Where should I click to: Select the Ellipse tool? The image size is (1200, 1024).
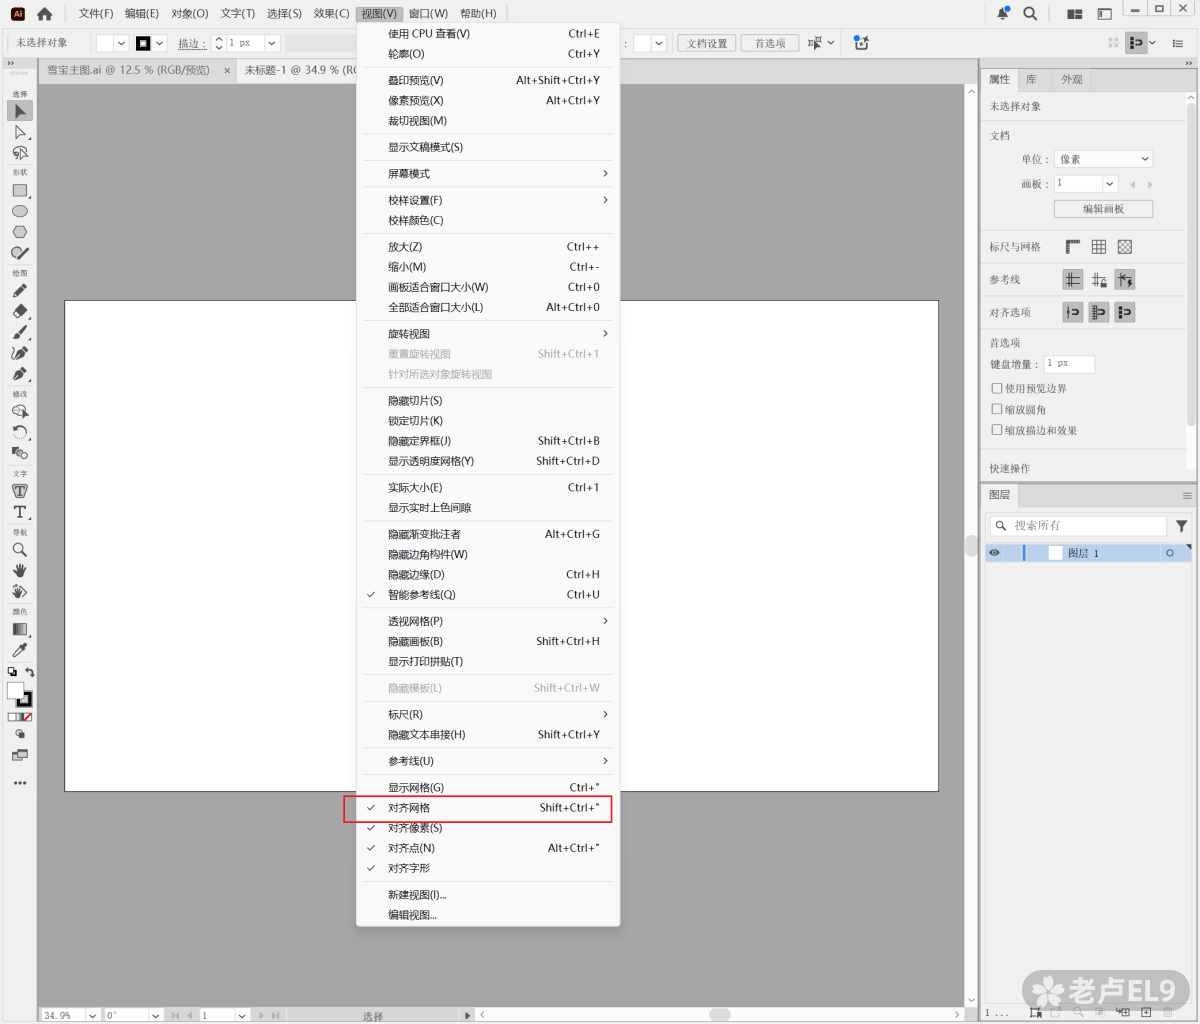20,211
